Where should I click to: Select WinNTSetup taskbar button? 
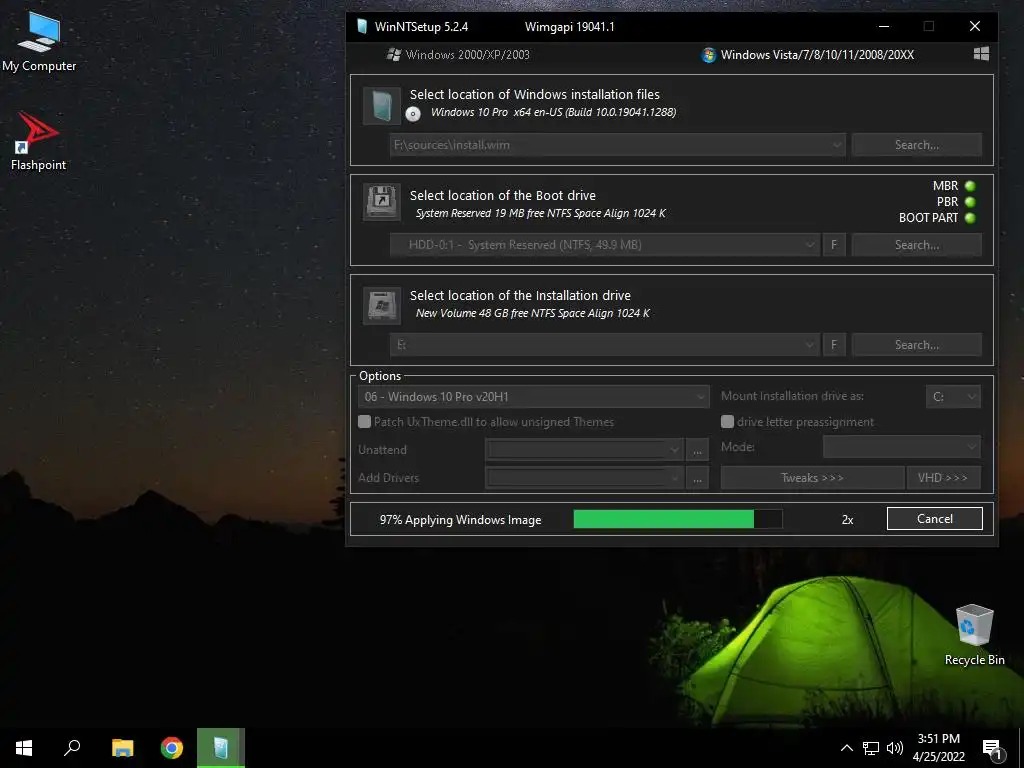click(221, 748)
